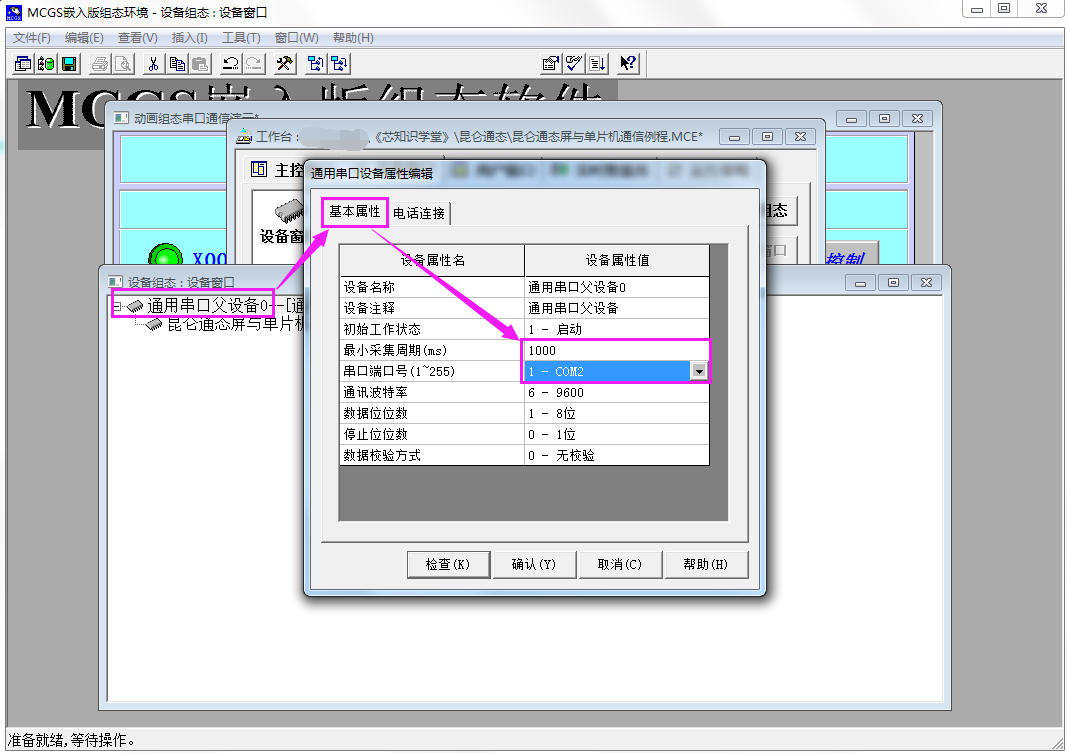The width and height of the screenshot is (1067, 753).
Task: Select the 设备注释 value cell
Action: [617, 308]
